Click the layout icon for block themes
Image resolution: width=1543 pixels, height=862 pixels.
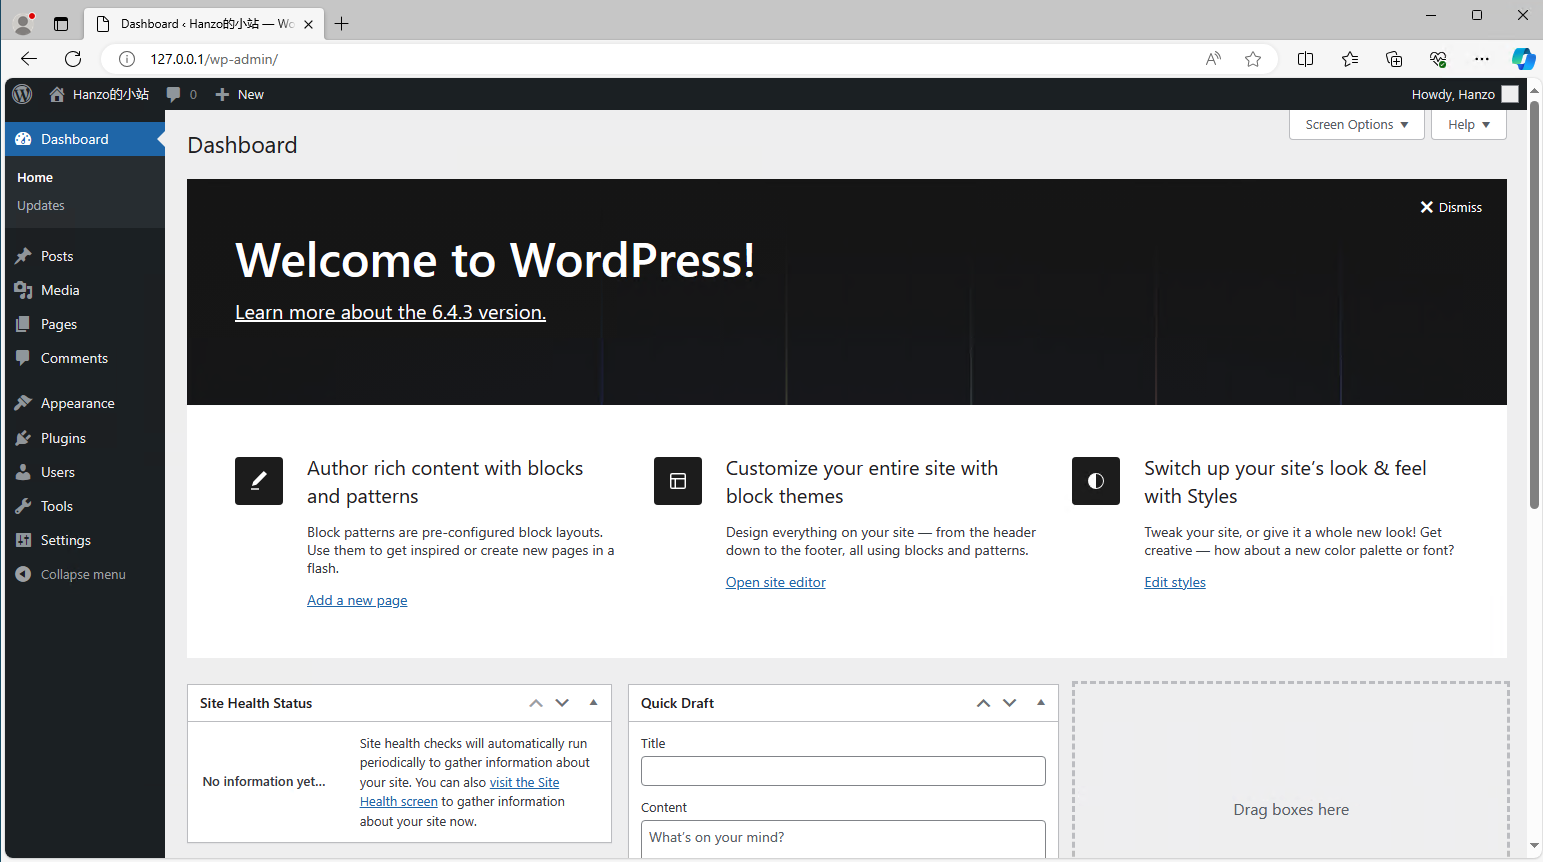pyautogui.click(x=678, y=481)
